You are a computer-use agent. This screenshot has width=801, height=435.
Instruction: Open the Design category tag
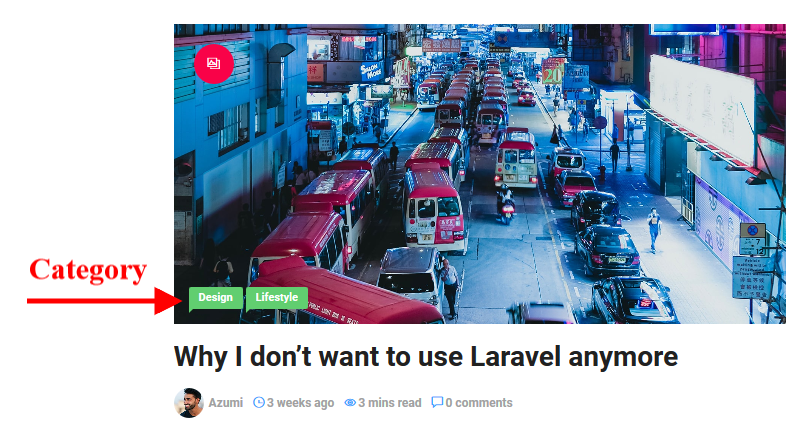[x=216, y=298]
